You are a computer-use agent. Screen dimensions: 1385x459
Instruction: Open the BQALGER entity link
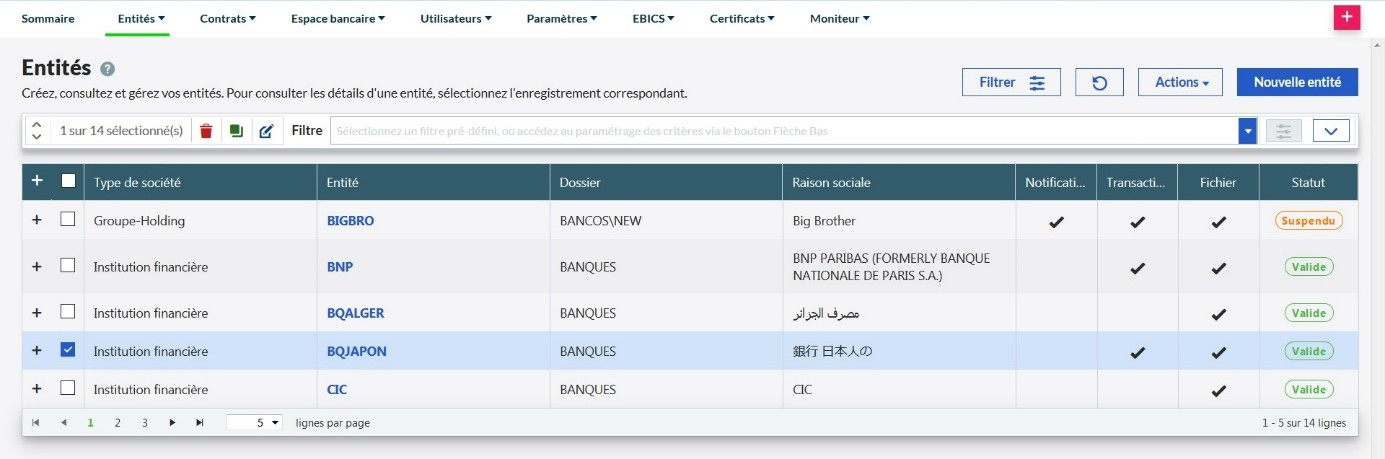point(355,313)
